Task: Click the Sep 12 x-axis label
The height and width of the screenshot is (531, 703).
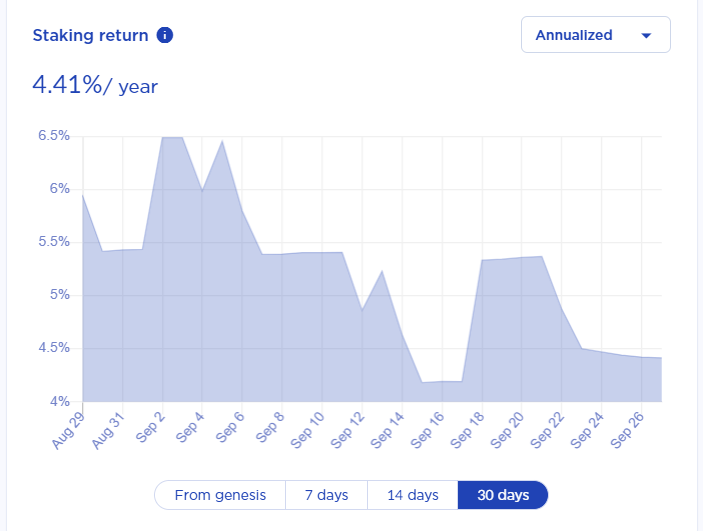Action: tap(347, 430)
